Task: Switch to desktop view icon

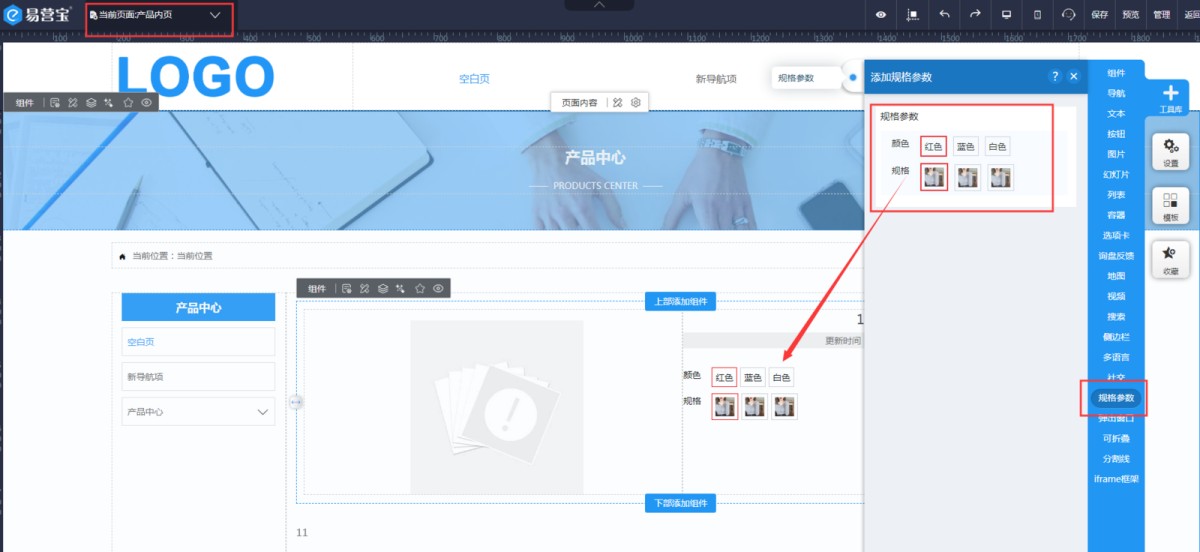Action: tap(1007, 15)
